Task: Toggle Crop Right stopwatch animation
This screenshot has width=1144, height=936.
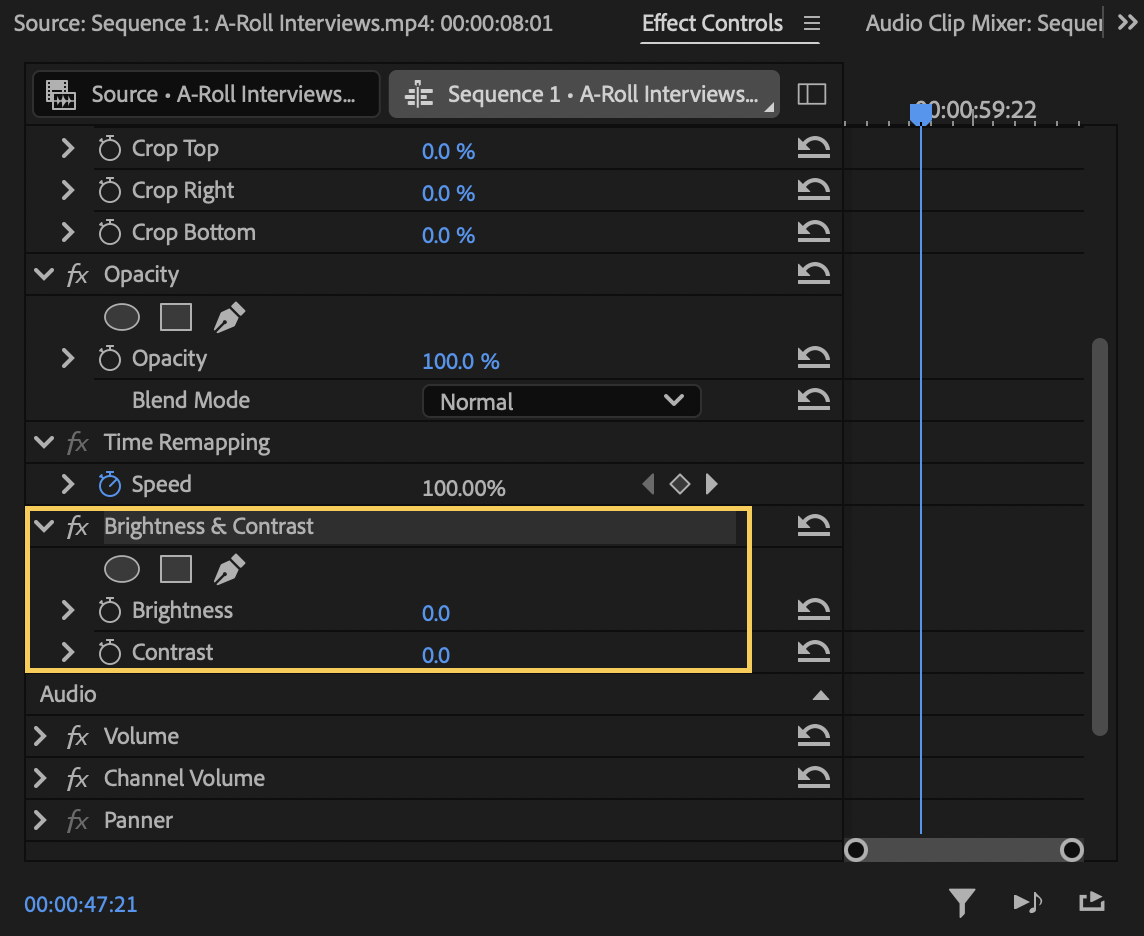Action: 109,190
